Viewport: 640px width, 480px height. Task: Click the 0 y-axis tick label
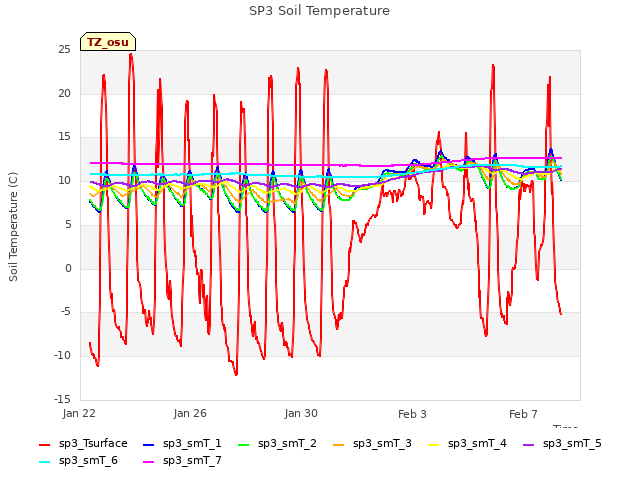tap(68, 269)
